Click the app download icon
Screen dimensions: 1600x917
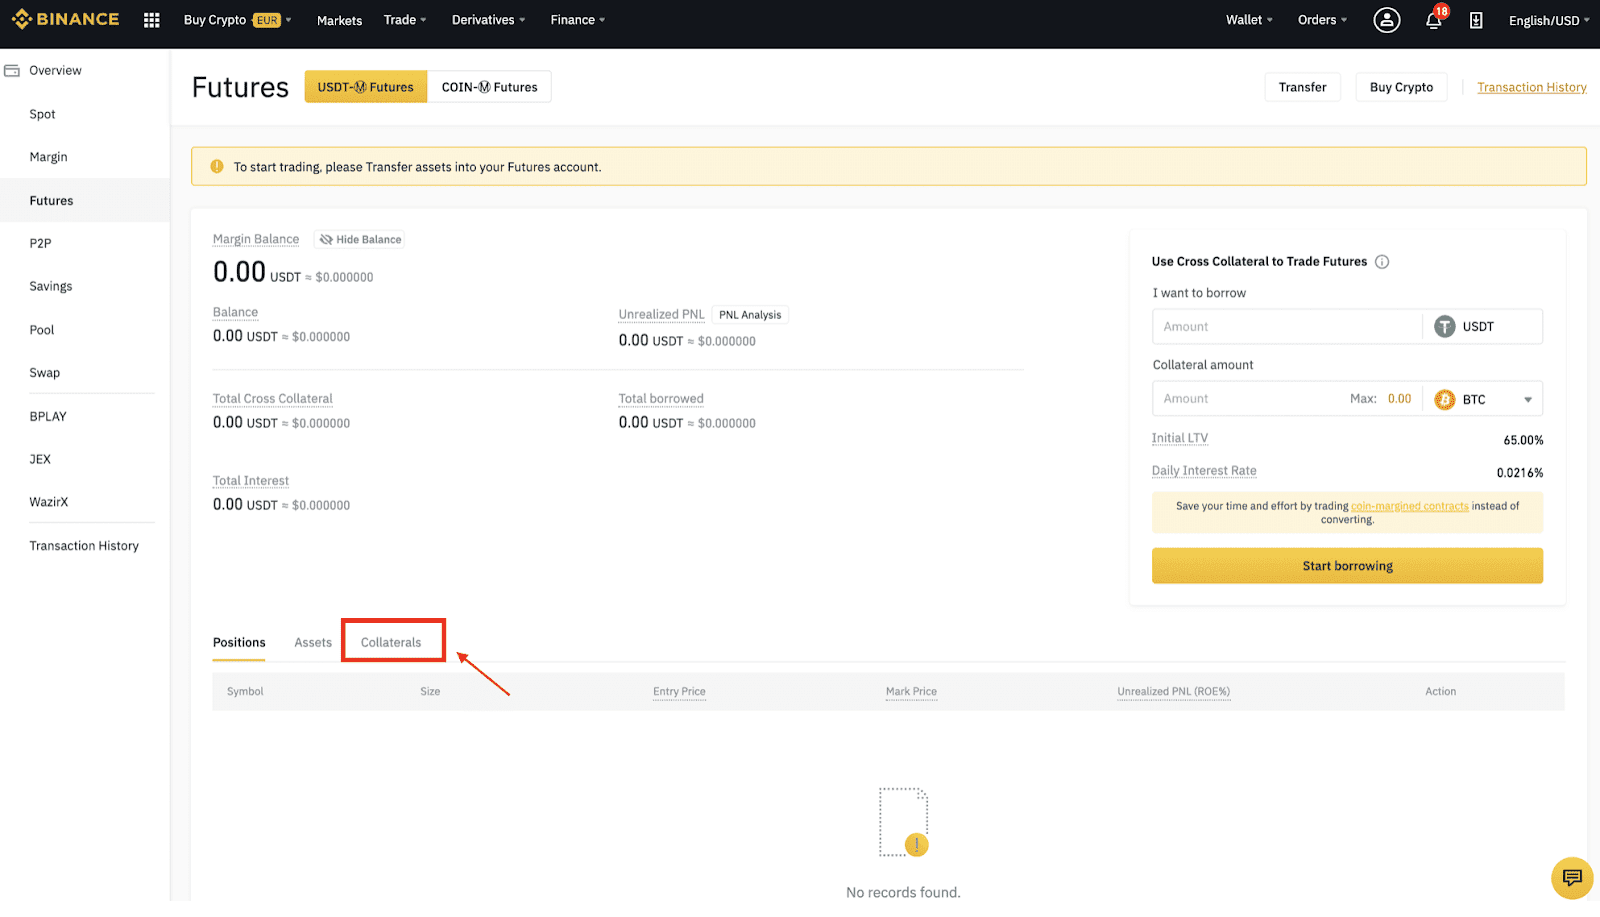(x=1476, y=20)
